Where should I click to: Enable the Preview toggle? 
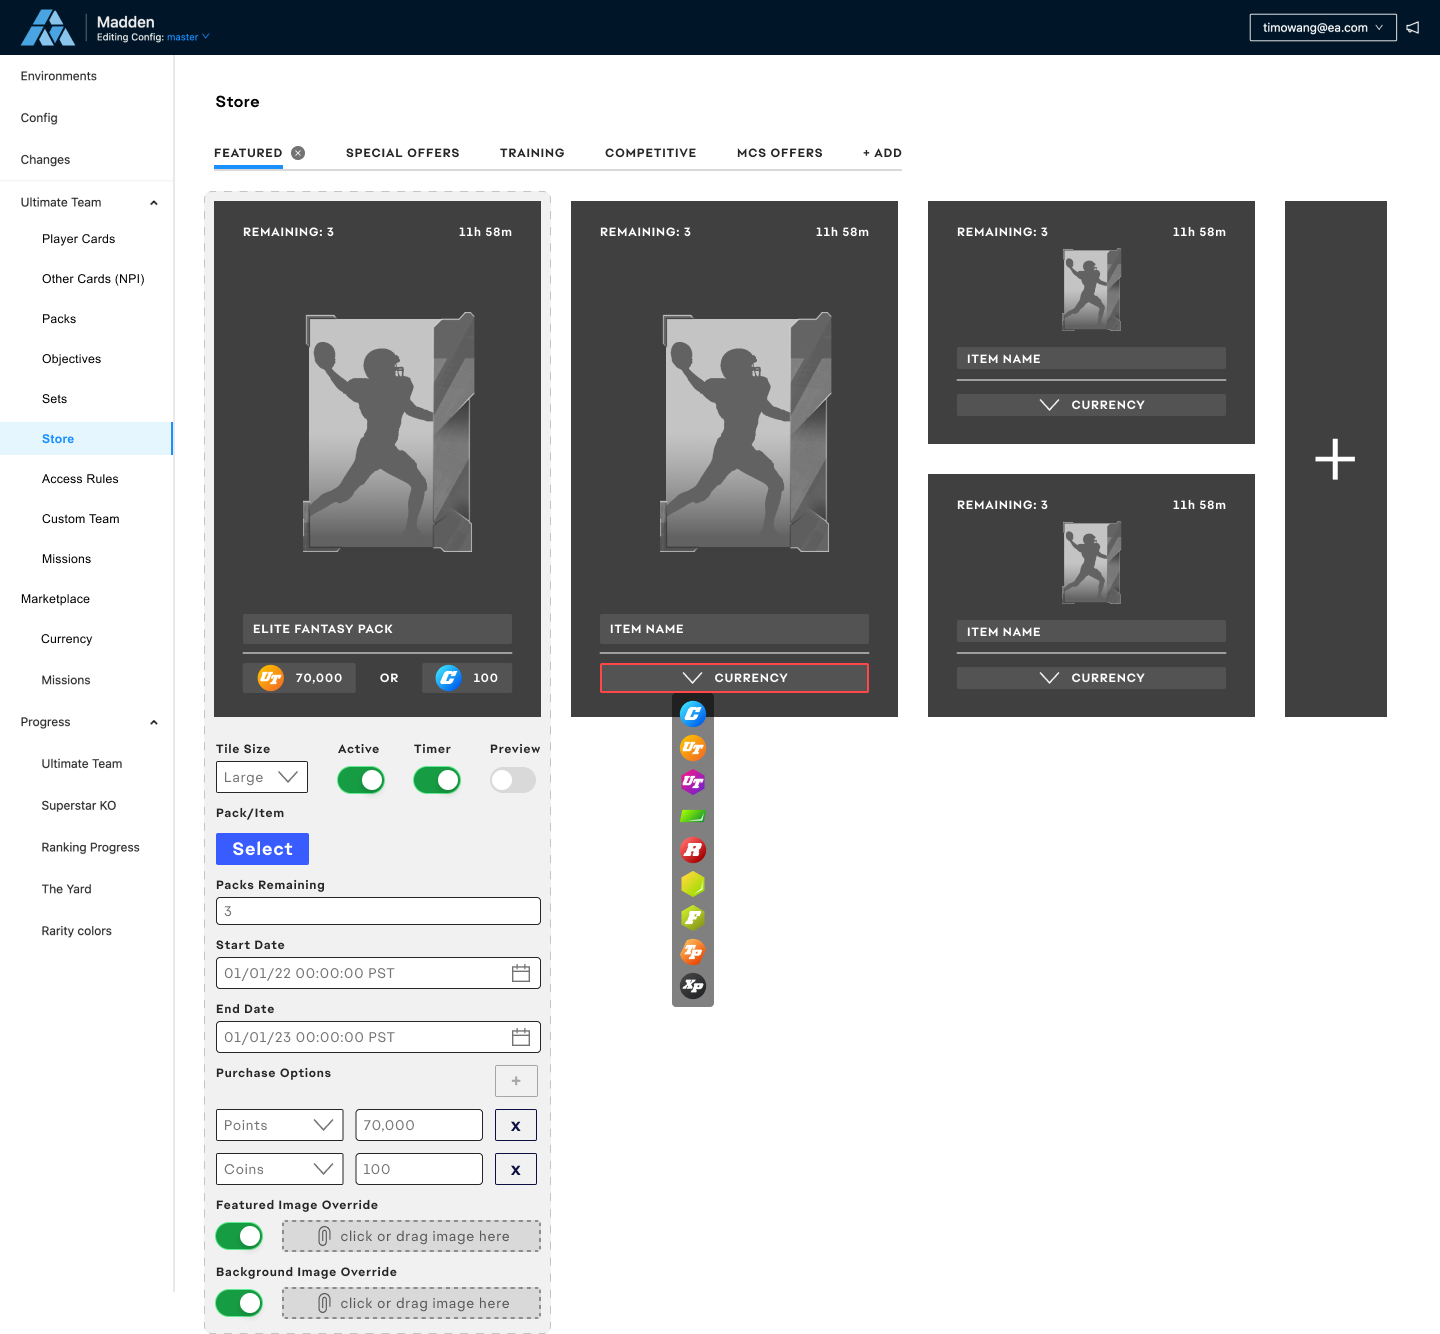pos(513,780)
